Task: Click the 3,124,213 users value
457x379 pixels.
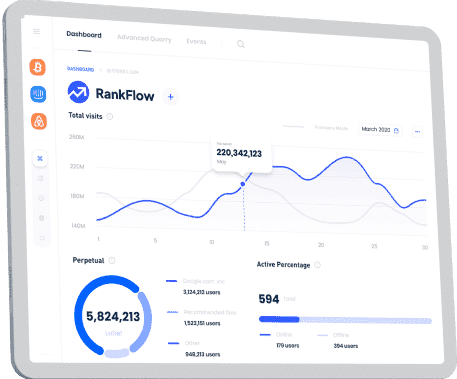Action: [202, 292]
